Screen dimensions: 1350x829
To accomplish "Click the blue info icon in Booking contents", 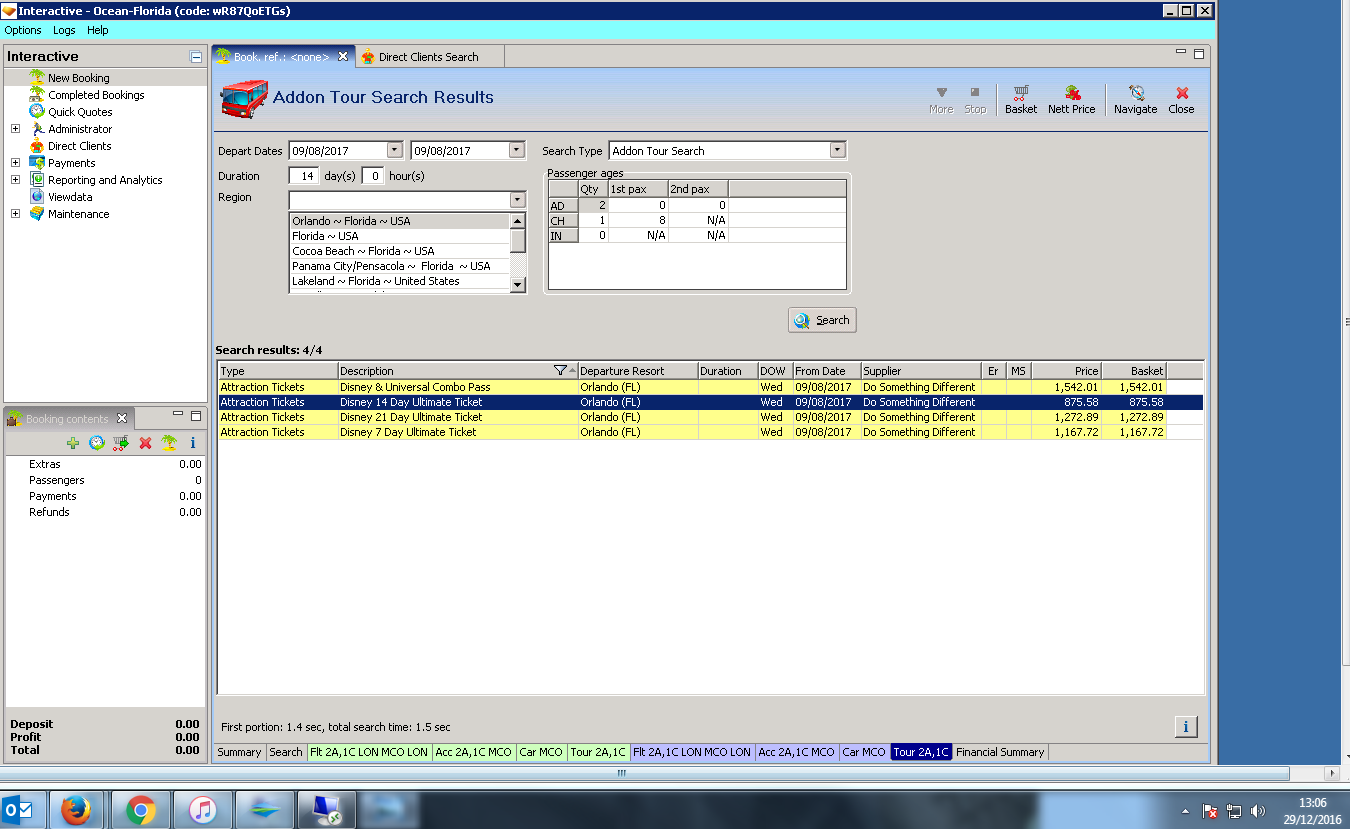I will click(193, 442).
